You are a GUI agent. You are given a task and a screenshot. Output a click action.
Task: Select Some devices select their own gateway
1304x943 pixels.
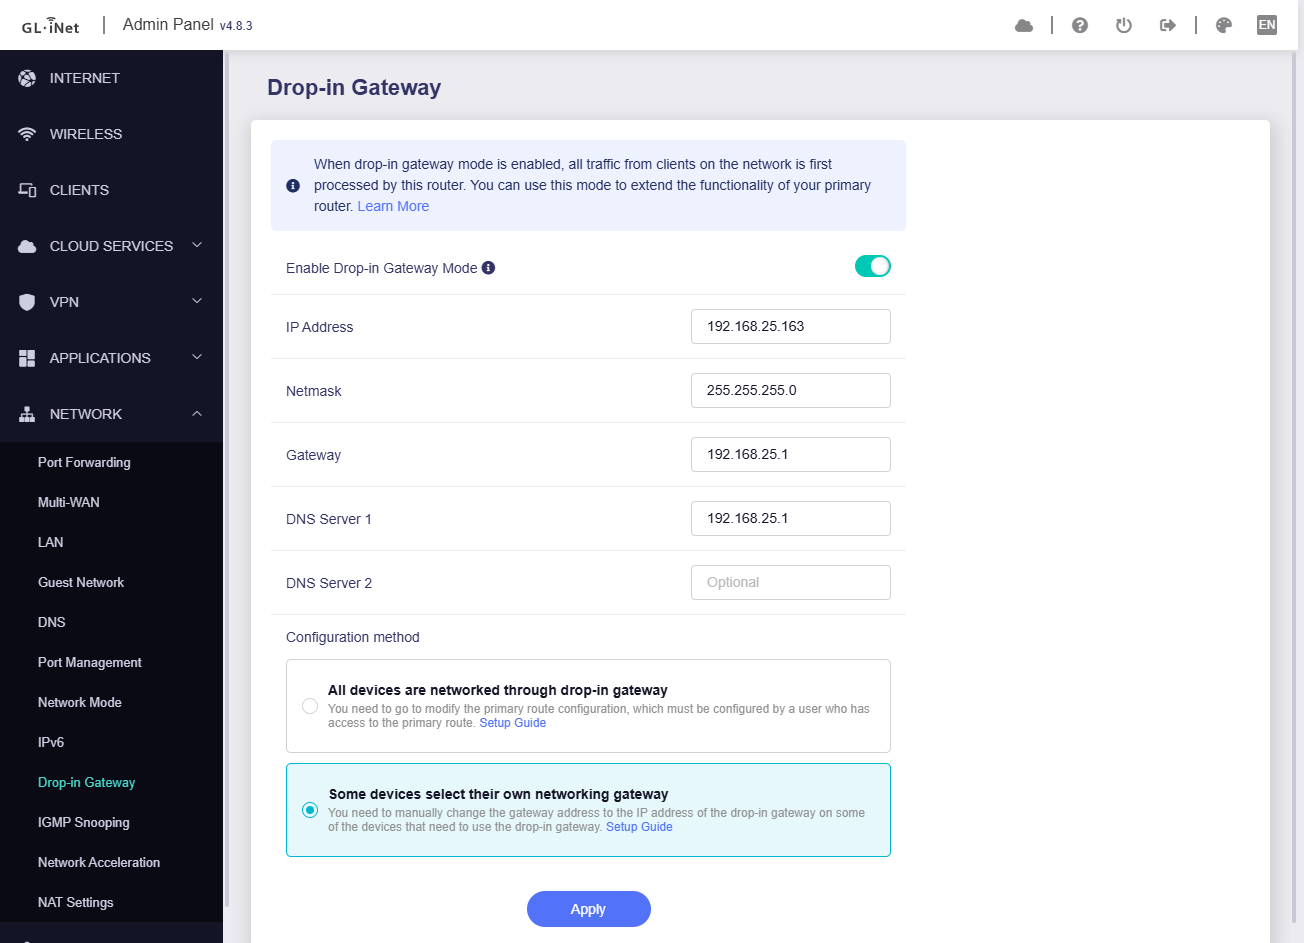(310, 810)
